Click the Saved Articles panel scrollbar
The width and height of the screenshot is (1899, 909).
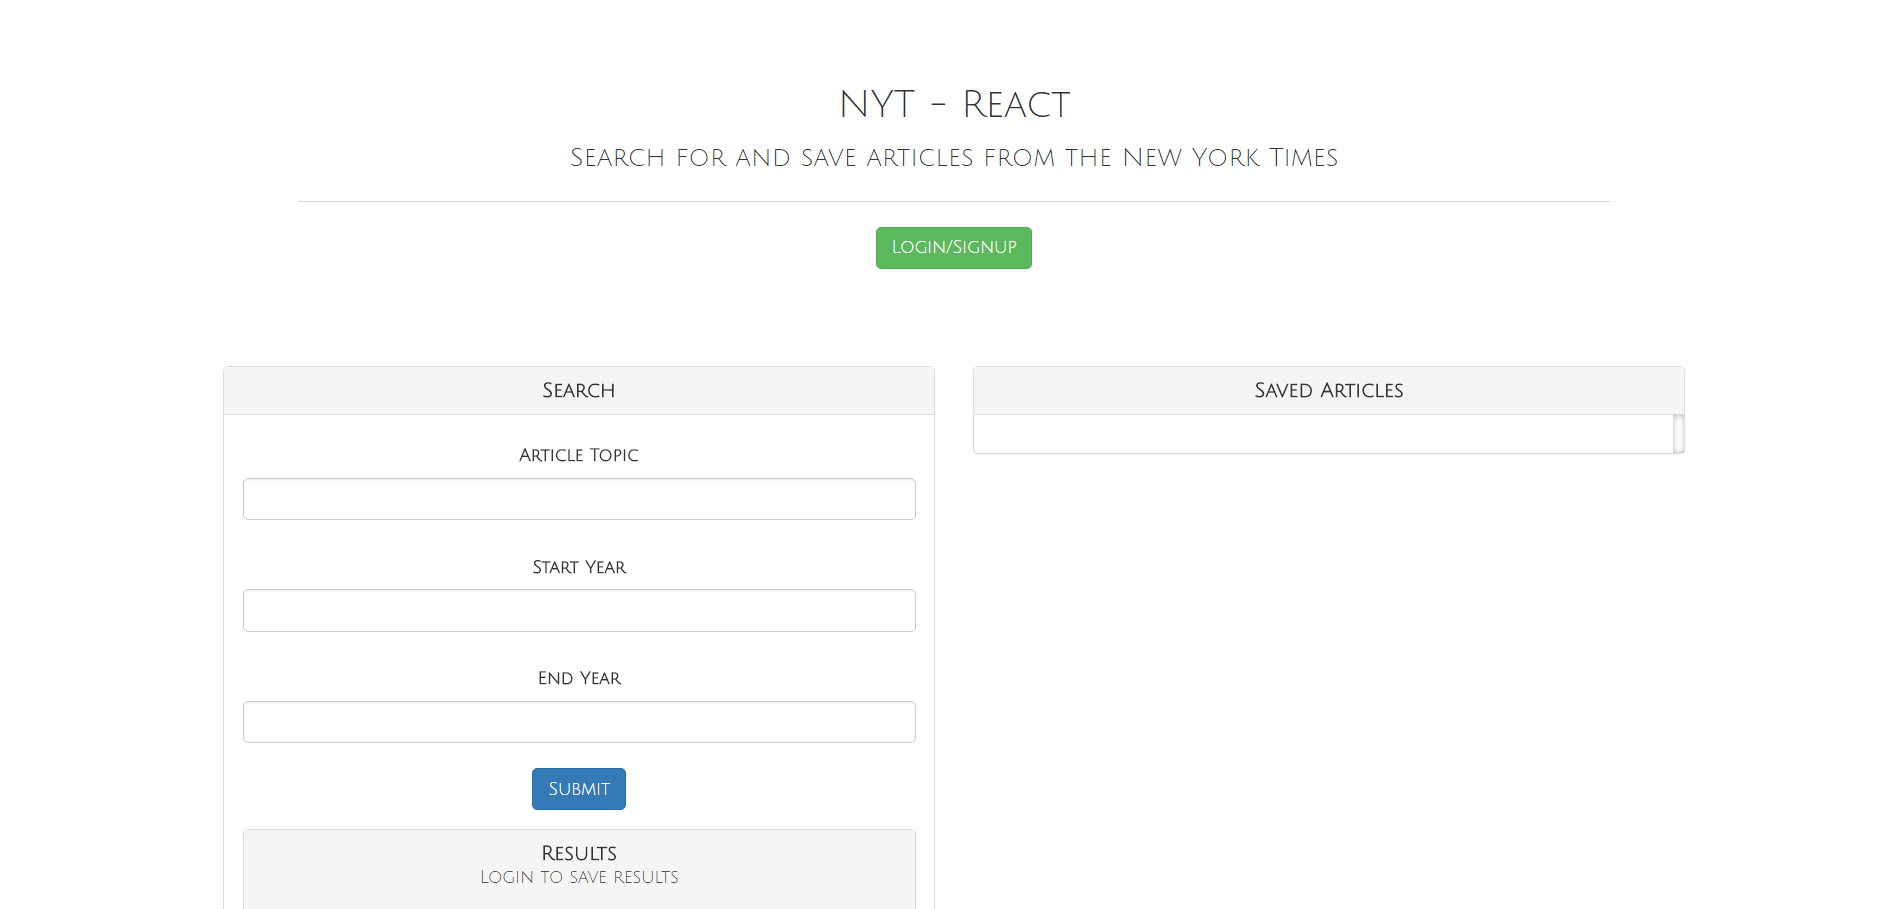point(1679,434)
